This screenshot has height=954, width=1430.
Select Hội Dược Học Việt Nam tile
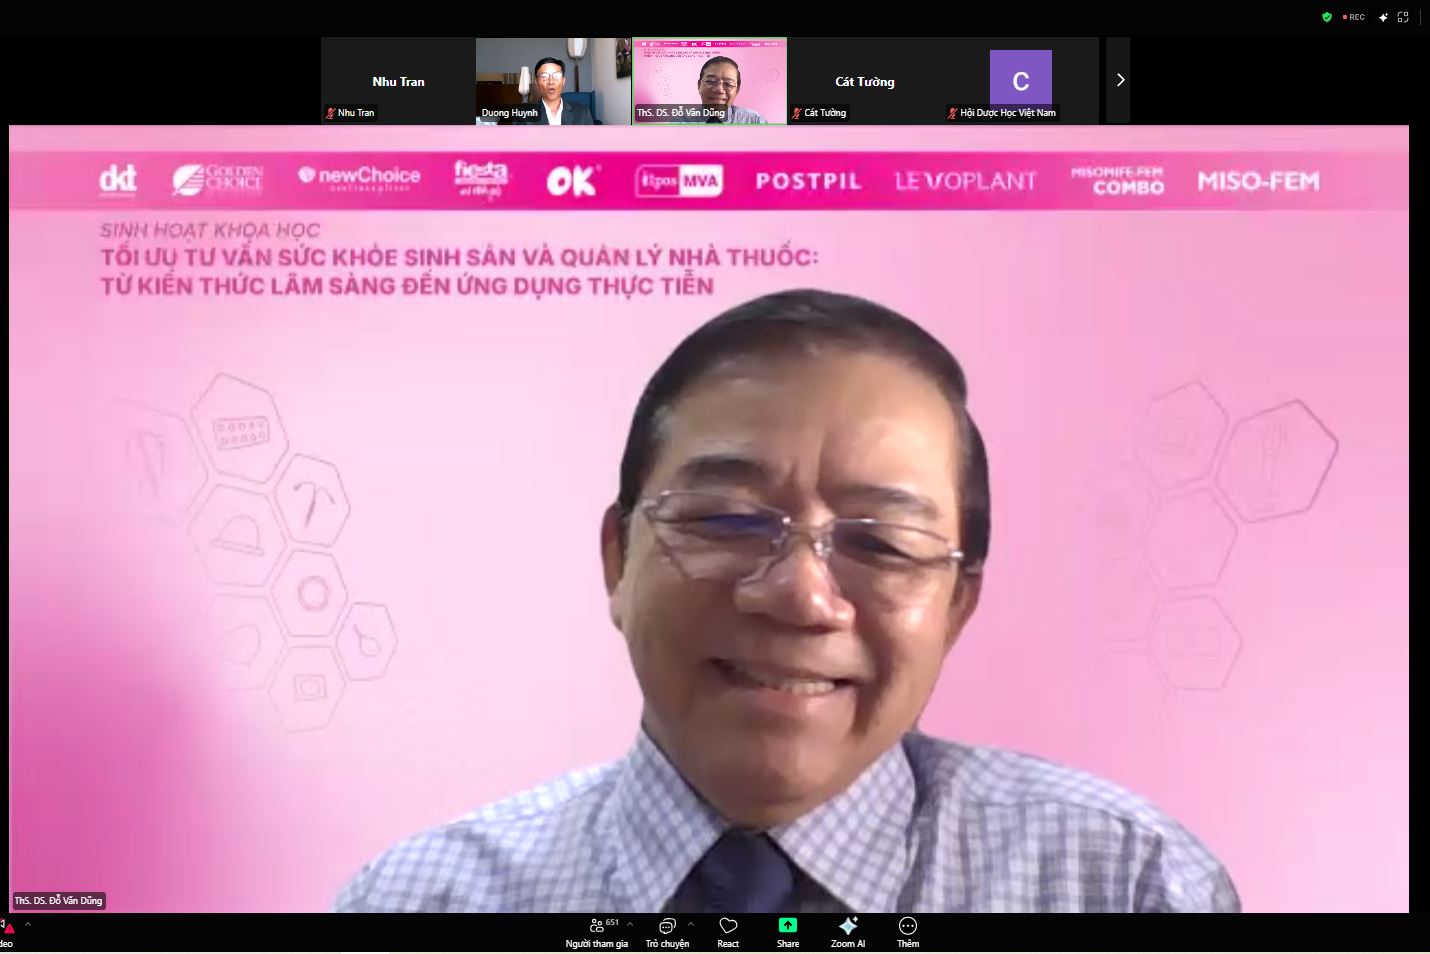[x=1021, y=80]
